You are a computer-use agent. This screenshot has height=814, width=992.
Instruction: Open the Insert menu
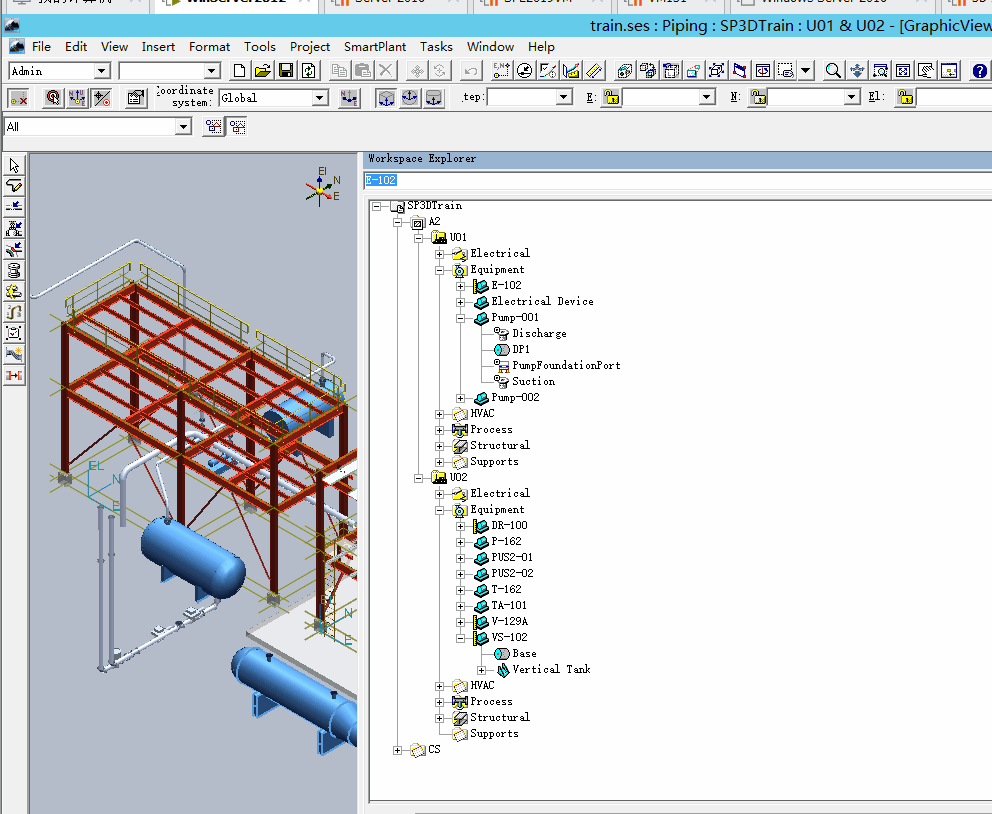(x=158, y=47)
